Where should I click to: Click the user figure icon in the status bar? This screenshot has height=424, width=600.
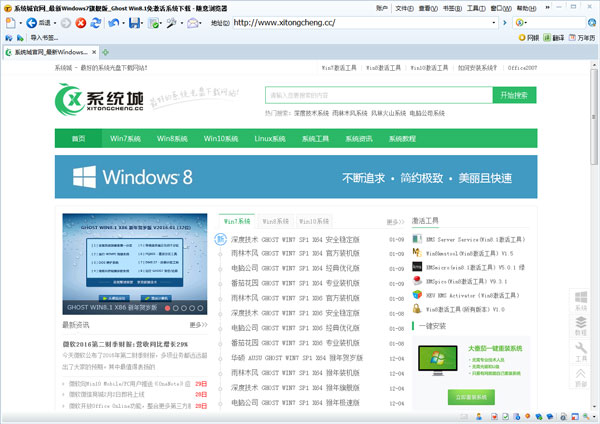click(479, 416)
